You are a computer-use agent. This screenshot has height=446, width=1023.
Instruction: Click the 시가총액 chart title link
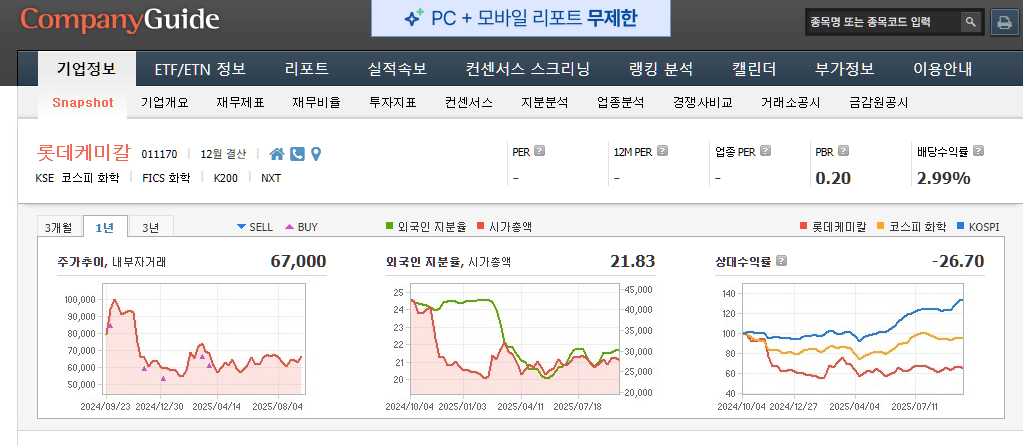[490, 262]
